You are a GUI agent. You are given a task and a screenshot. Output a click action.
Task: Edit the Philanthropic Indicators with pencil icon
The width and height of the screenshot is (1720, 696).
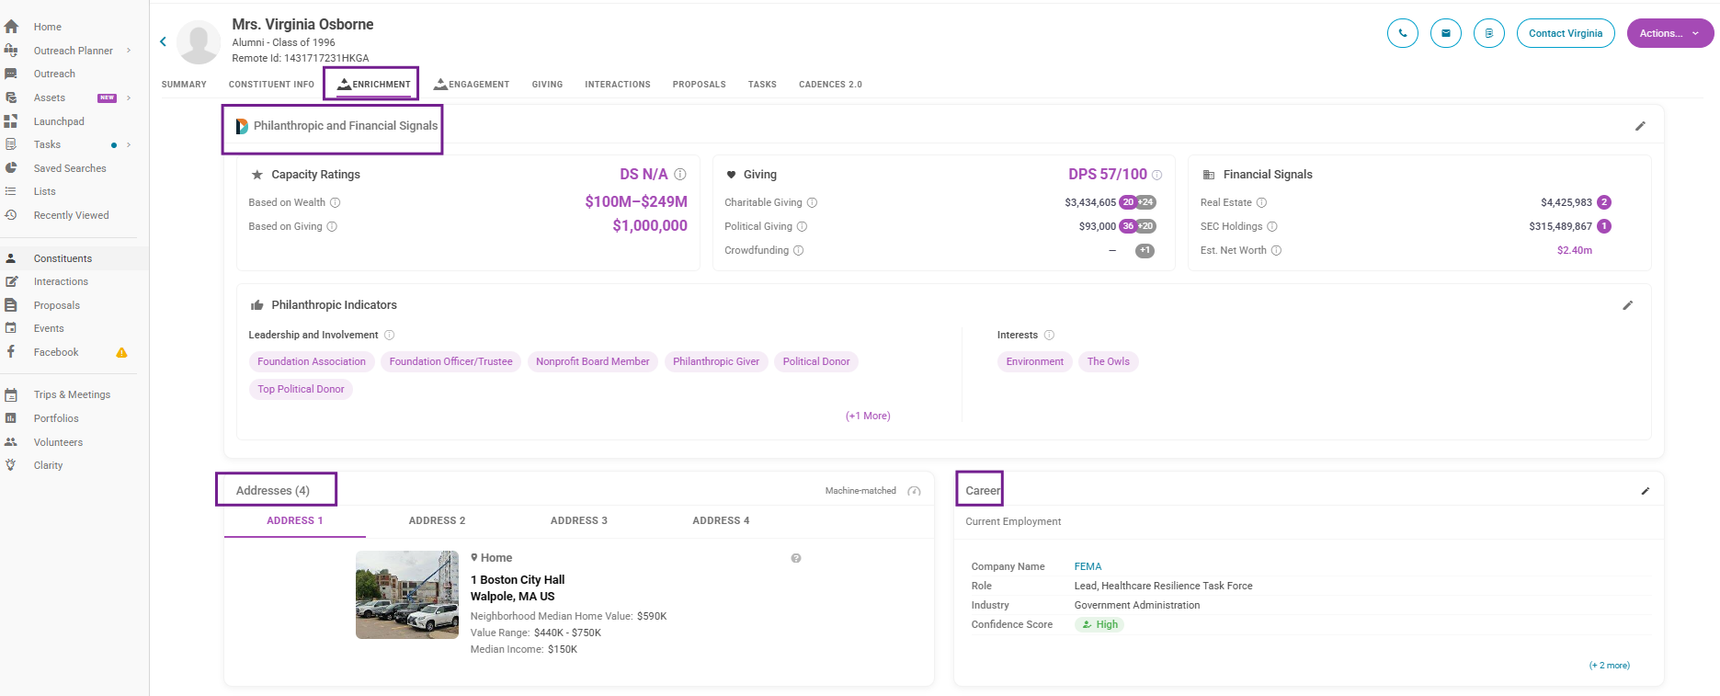1627,305
